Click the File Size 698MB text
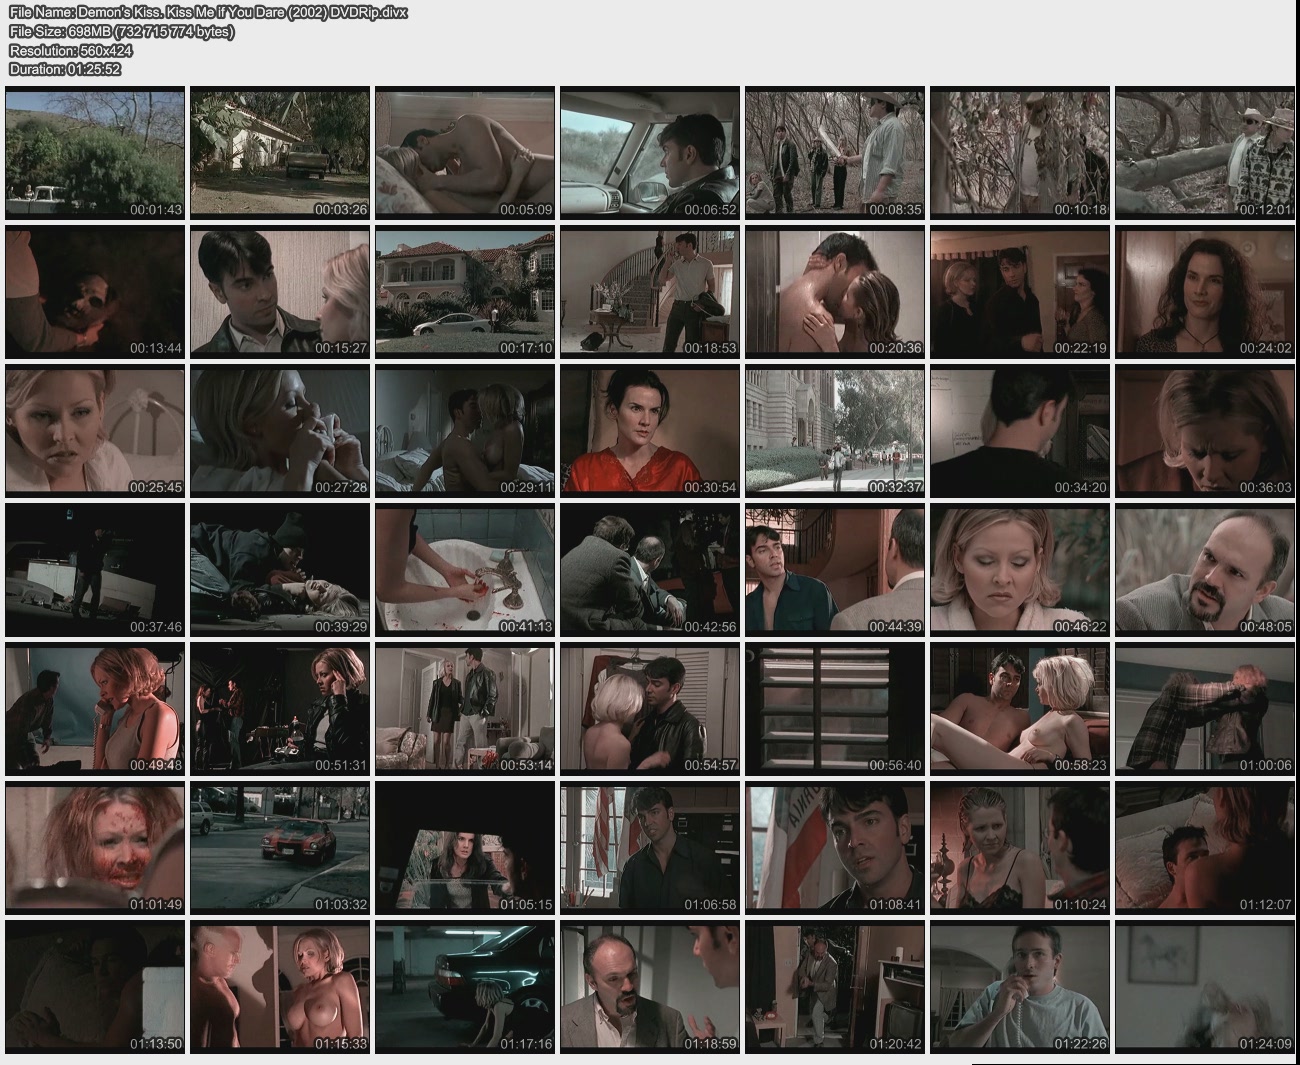The image size is (1300, 1065). 121,31
